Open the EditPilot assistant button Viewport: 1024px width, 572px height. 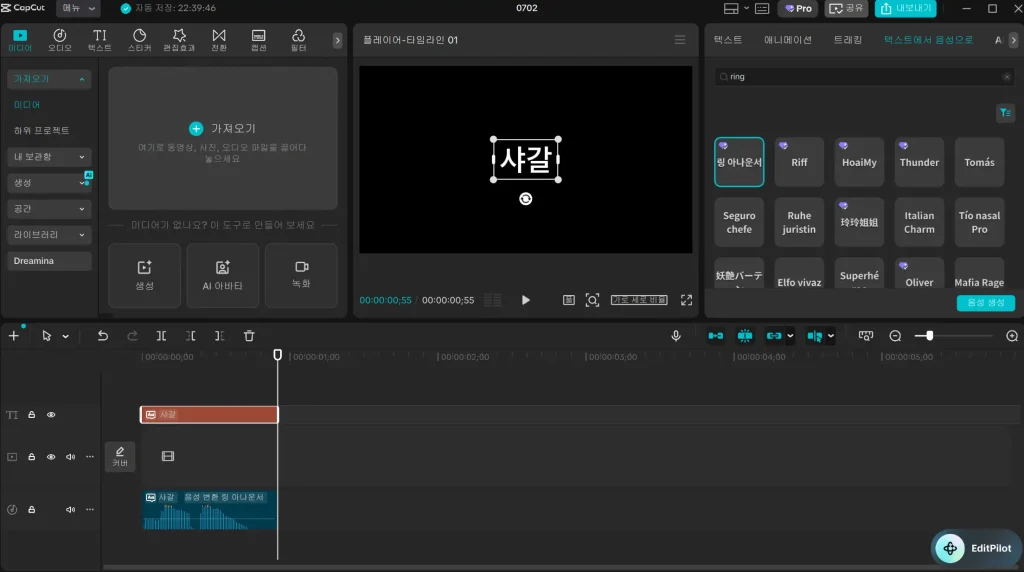click(x=976, y=548)
